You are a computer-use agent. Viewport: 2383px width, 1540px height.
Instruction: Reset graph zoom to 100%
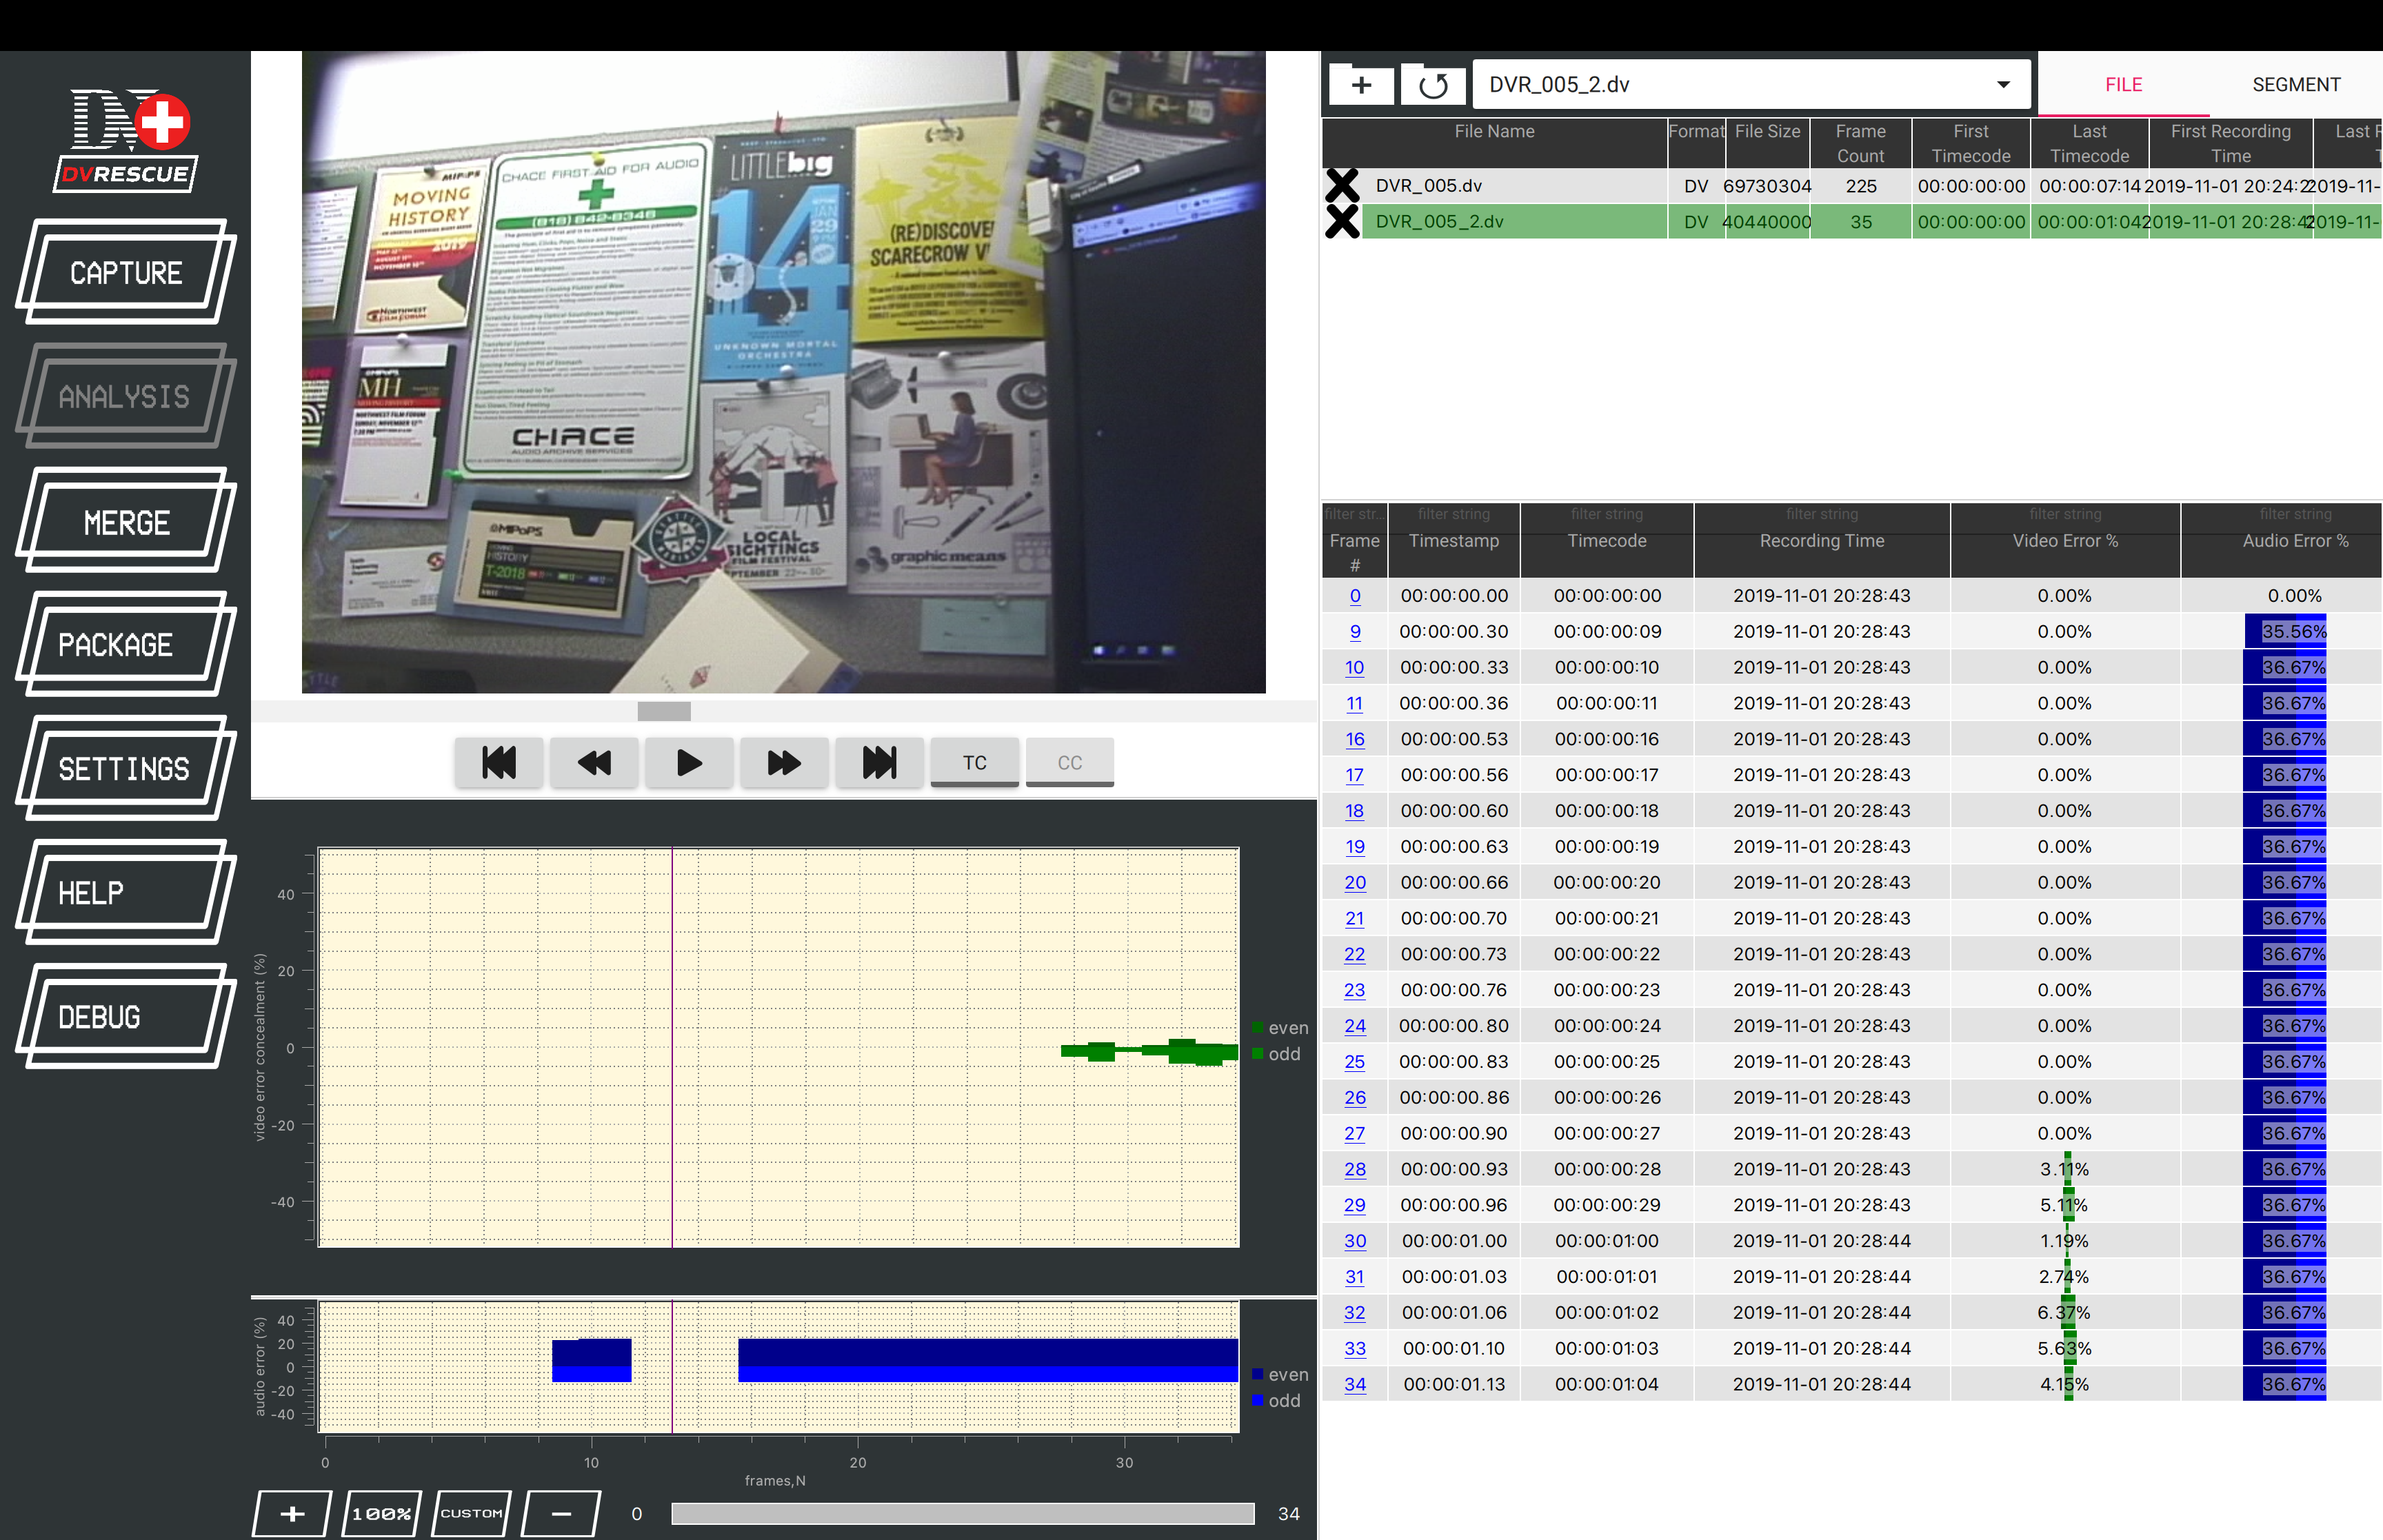(382, 1513)
